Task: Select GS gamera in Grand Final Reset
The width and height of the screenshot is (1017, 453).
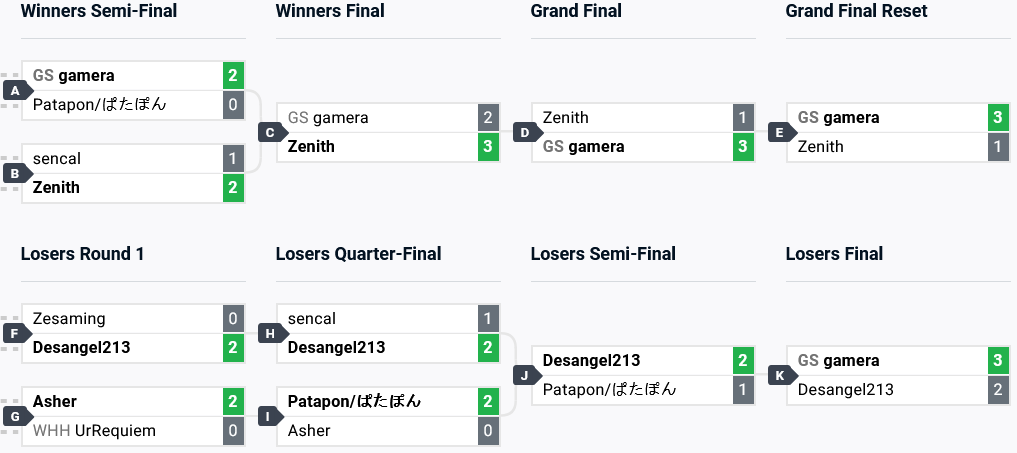Action: point(838,118)
